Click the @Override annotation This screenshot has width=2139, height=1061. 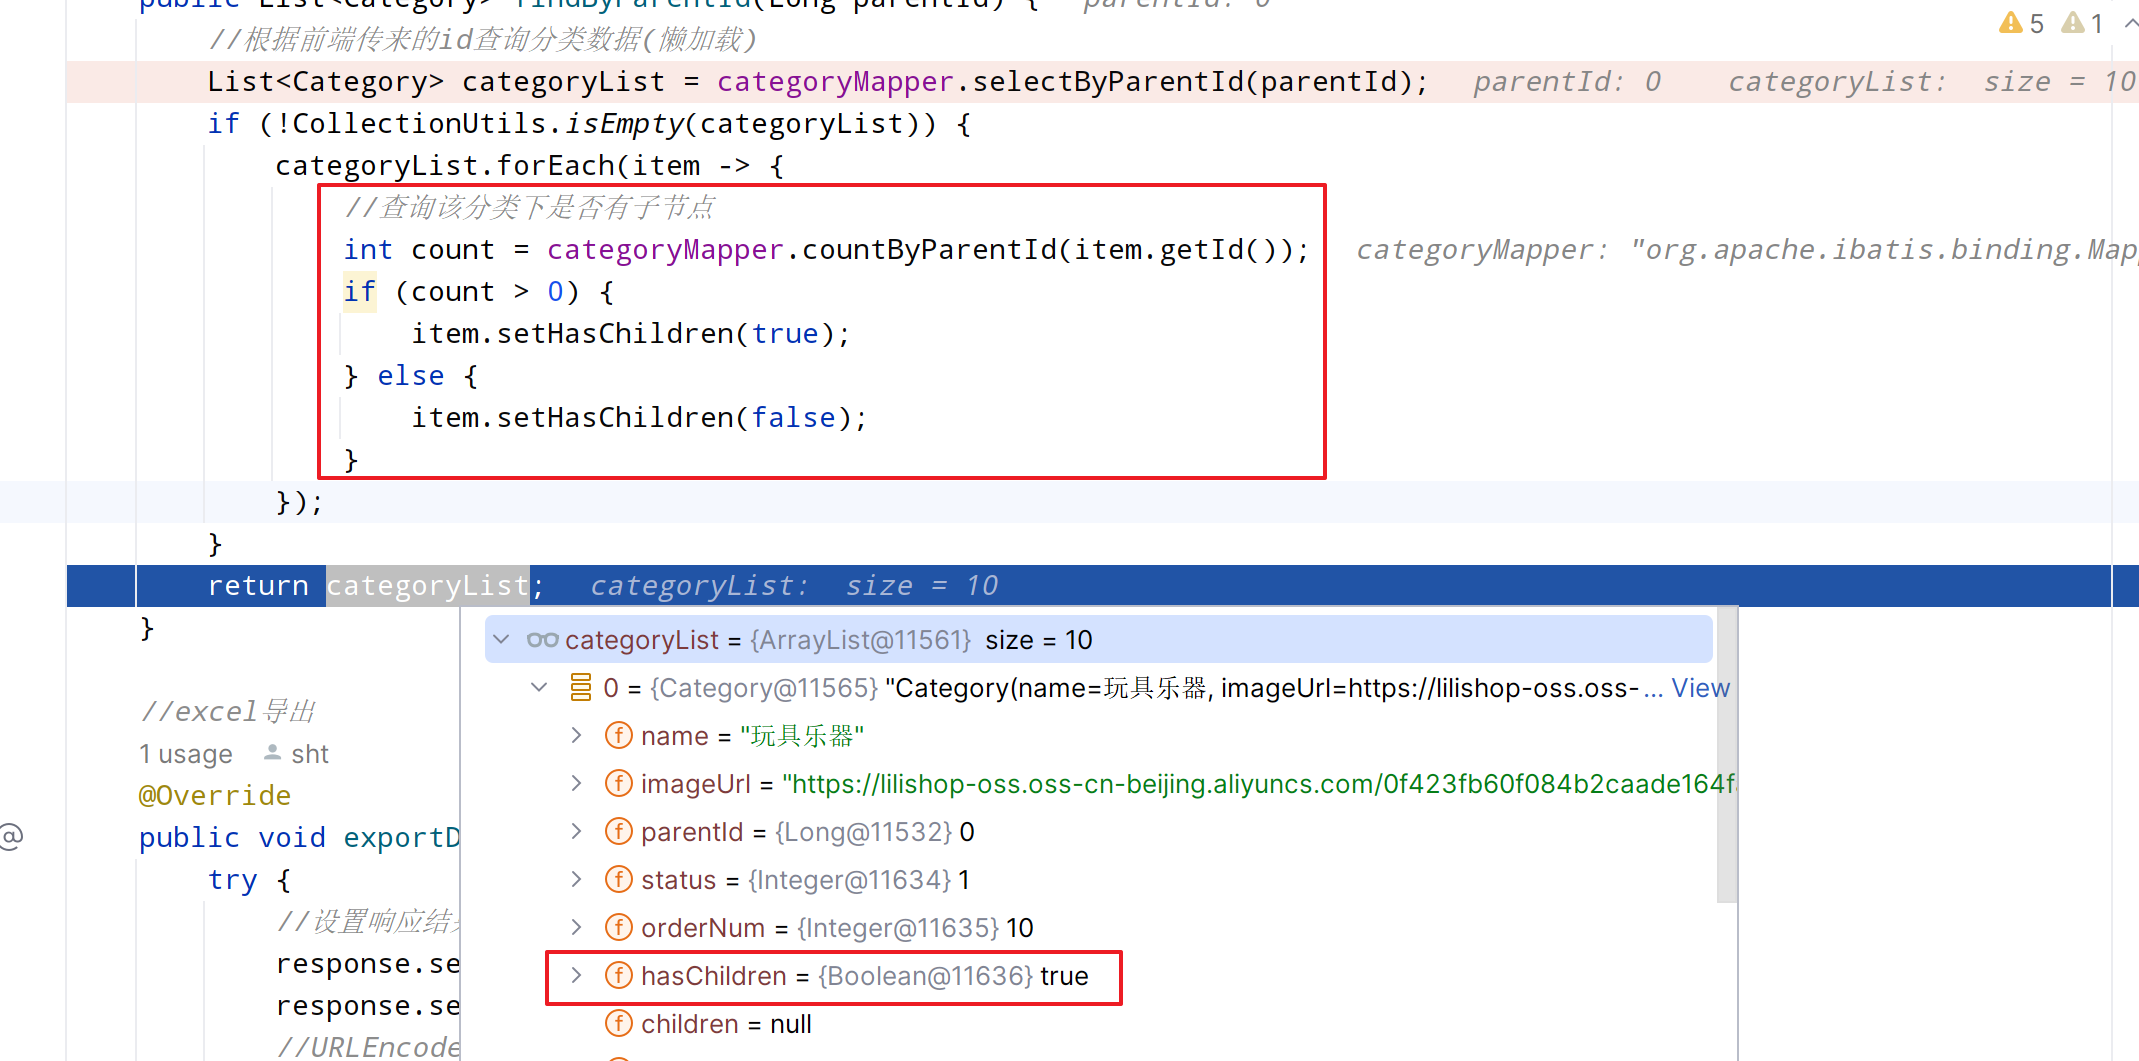215,796
